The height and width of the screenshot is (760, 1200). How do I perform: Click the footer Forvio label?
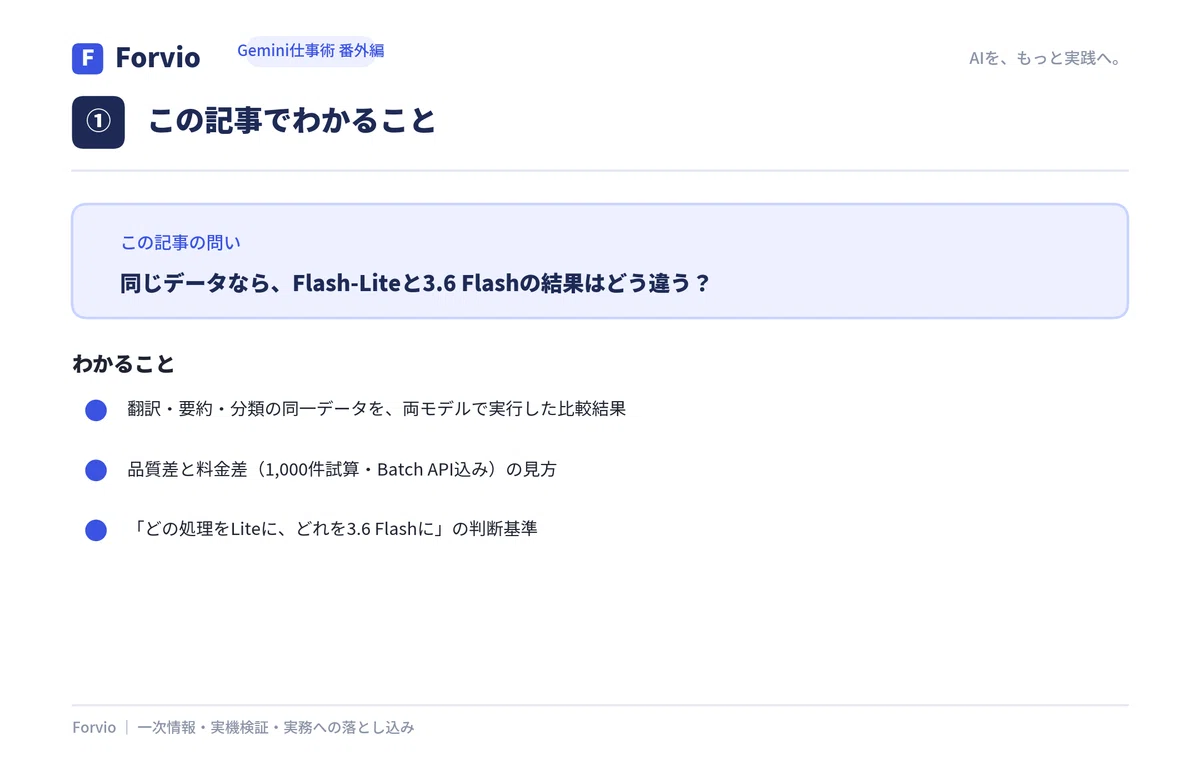[x=94, y=728]
